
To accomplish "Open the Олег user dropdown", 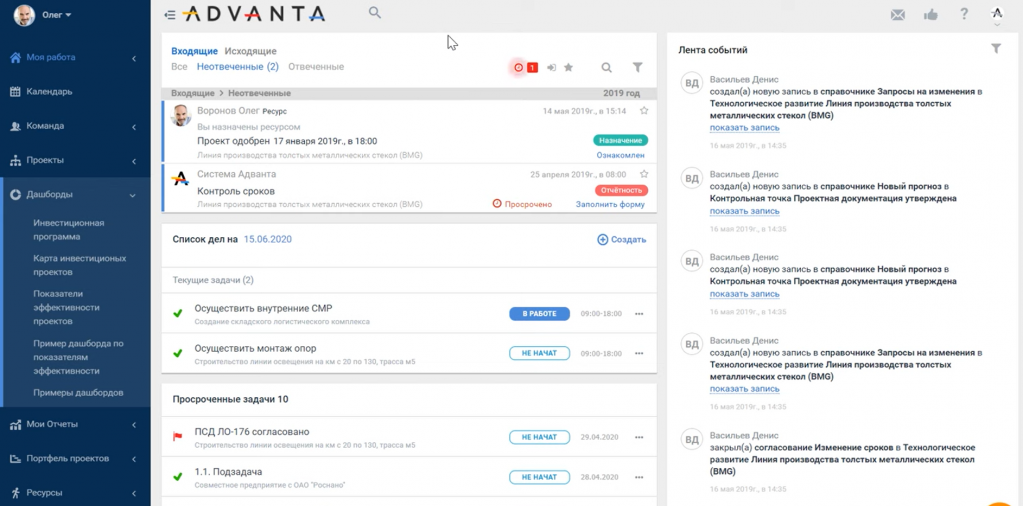I will point(56,15).
